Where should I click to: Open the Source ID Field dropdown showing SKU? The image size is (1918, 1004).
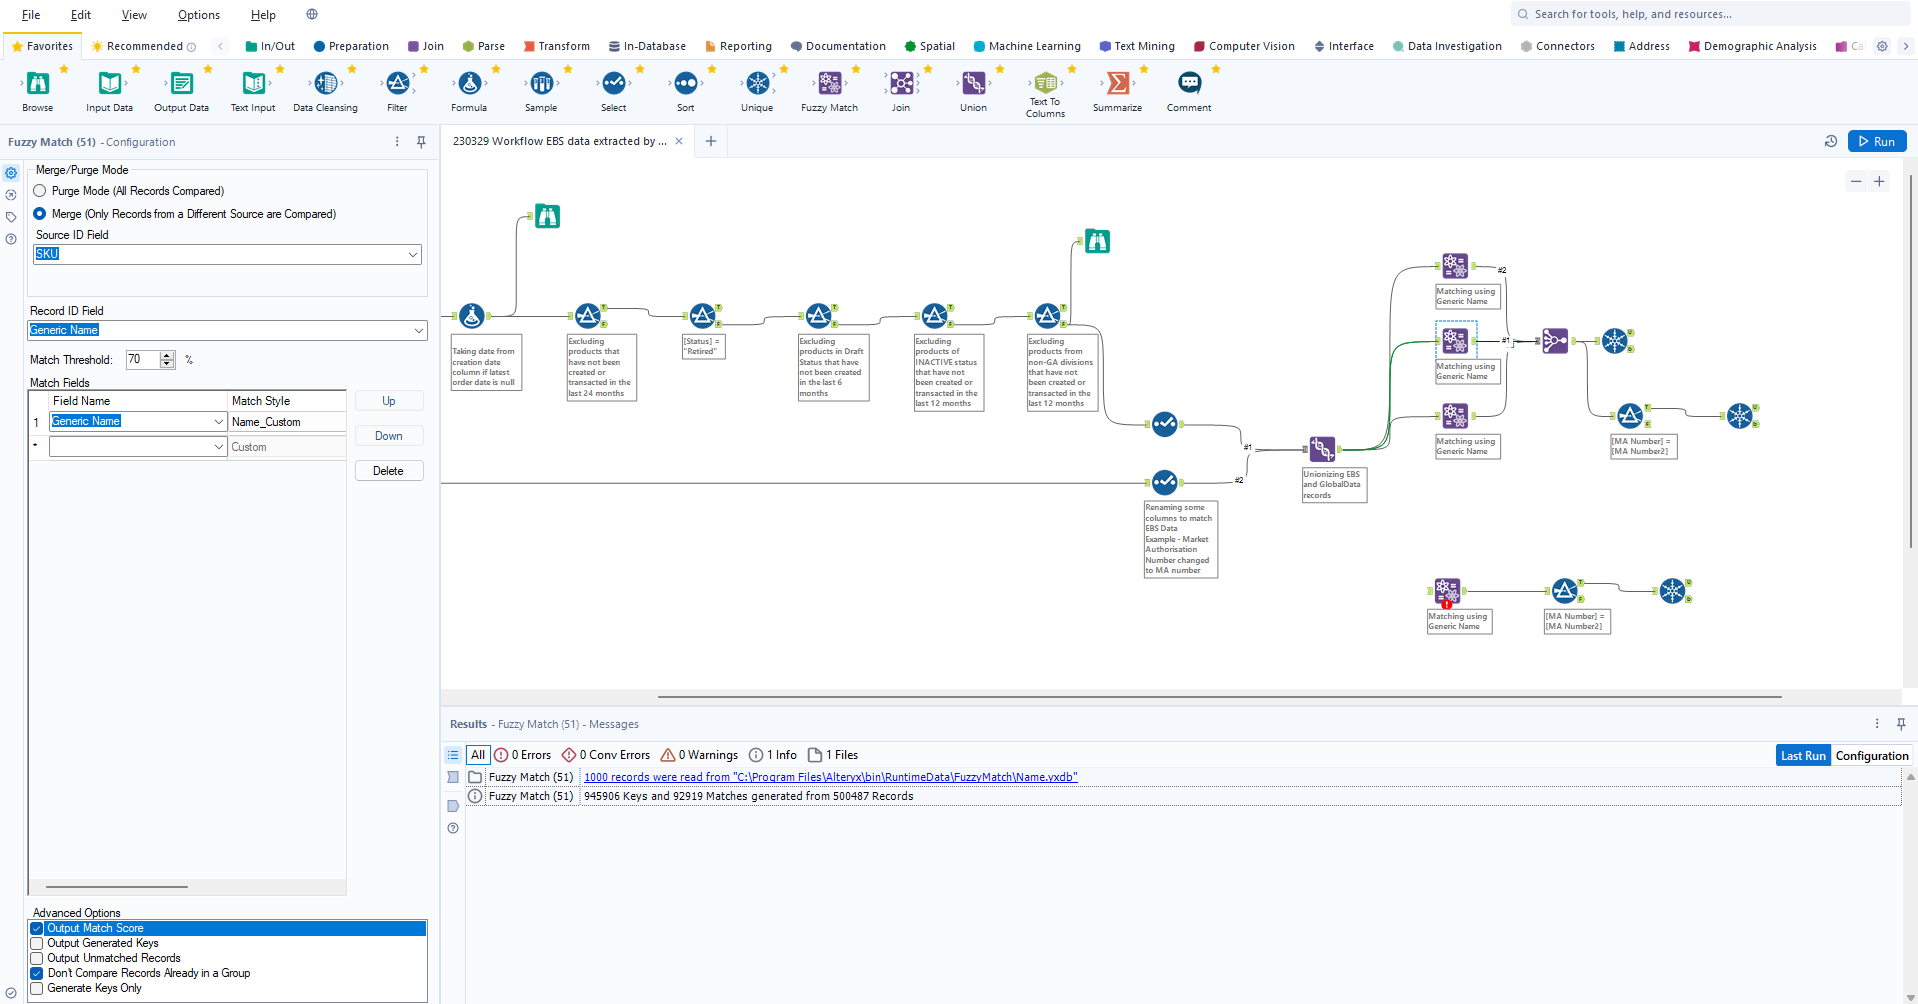(x=412, y=254)
